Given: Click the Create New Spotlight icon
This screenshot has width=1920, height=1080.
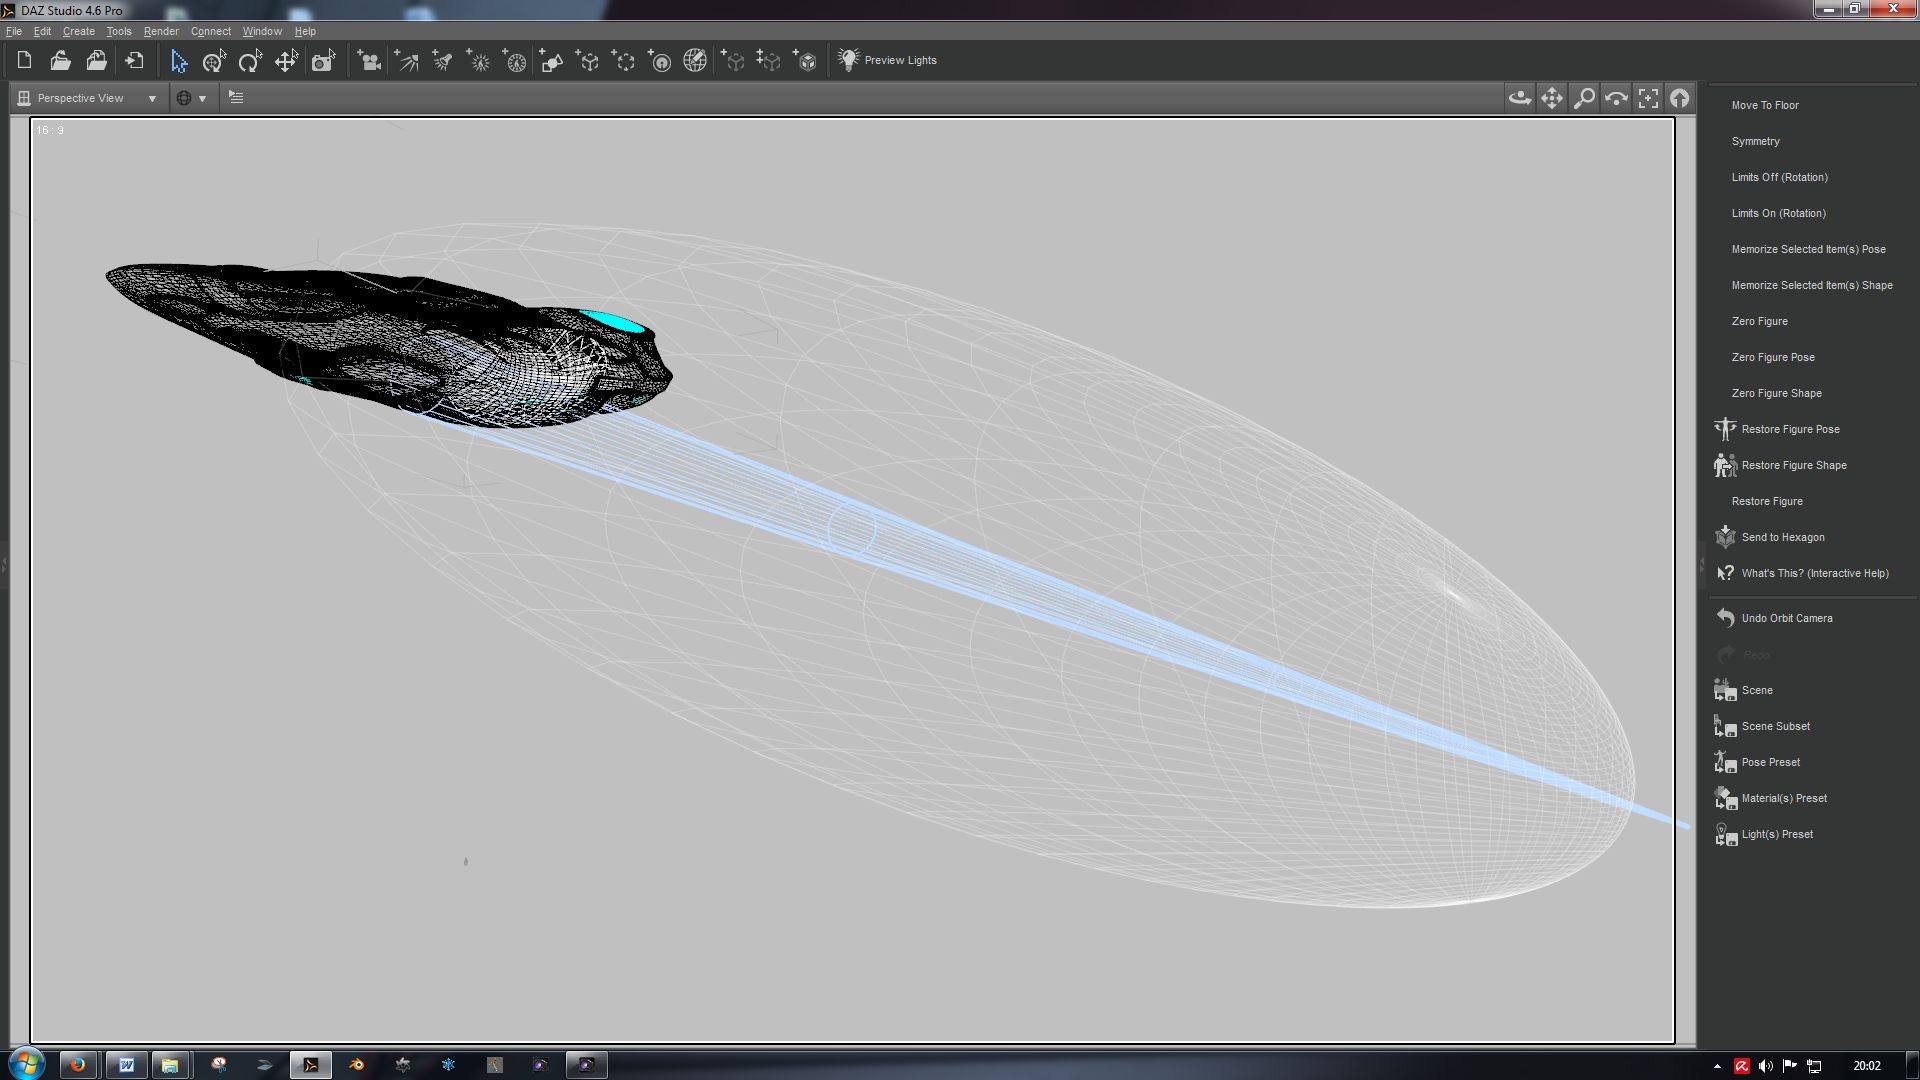Looking at the screenshot, I should click(x=442, y=61).
